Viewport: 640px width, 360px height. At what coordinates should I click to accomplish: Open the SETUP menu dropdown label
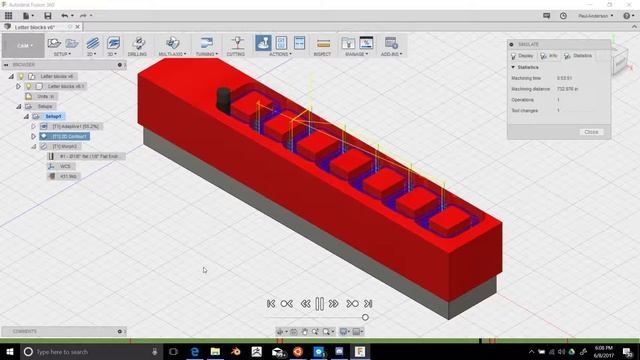(62, 54)
